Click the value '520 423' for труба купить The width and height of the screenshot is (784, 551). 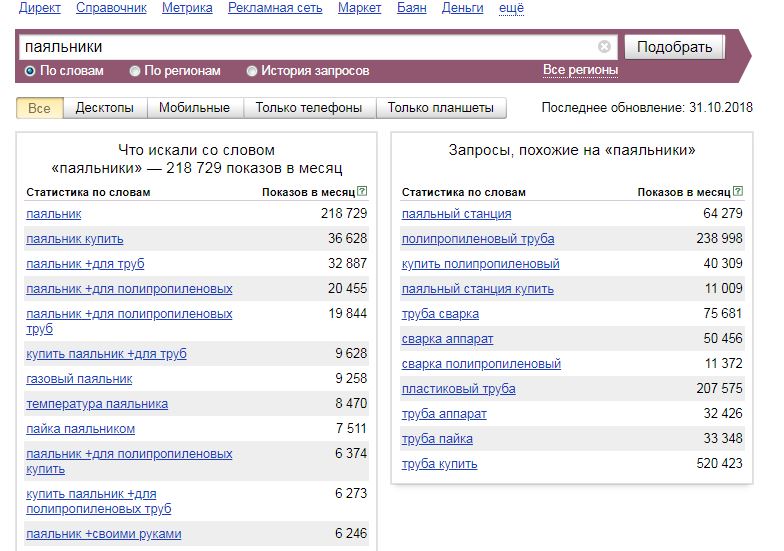click(x=720, y=464)
